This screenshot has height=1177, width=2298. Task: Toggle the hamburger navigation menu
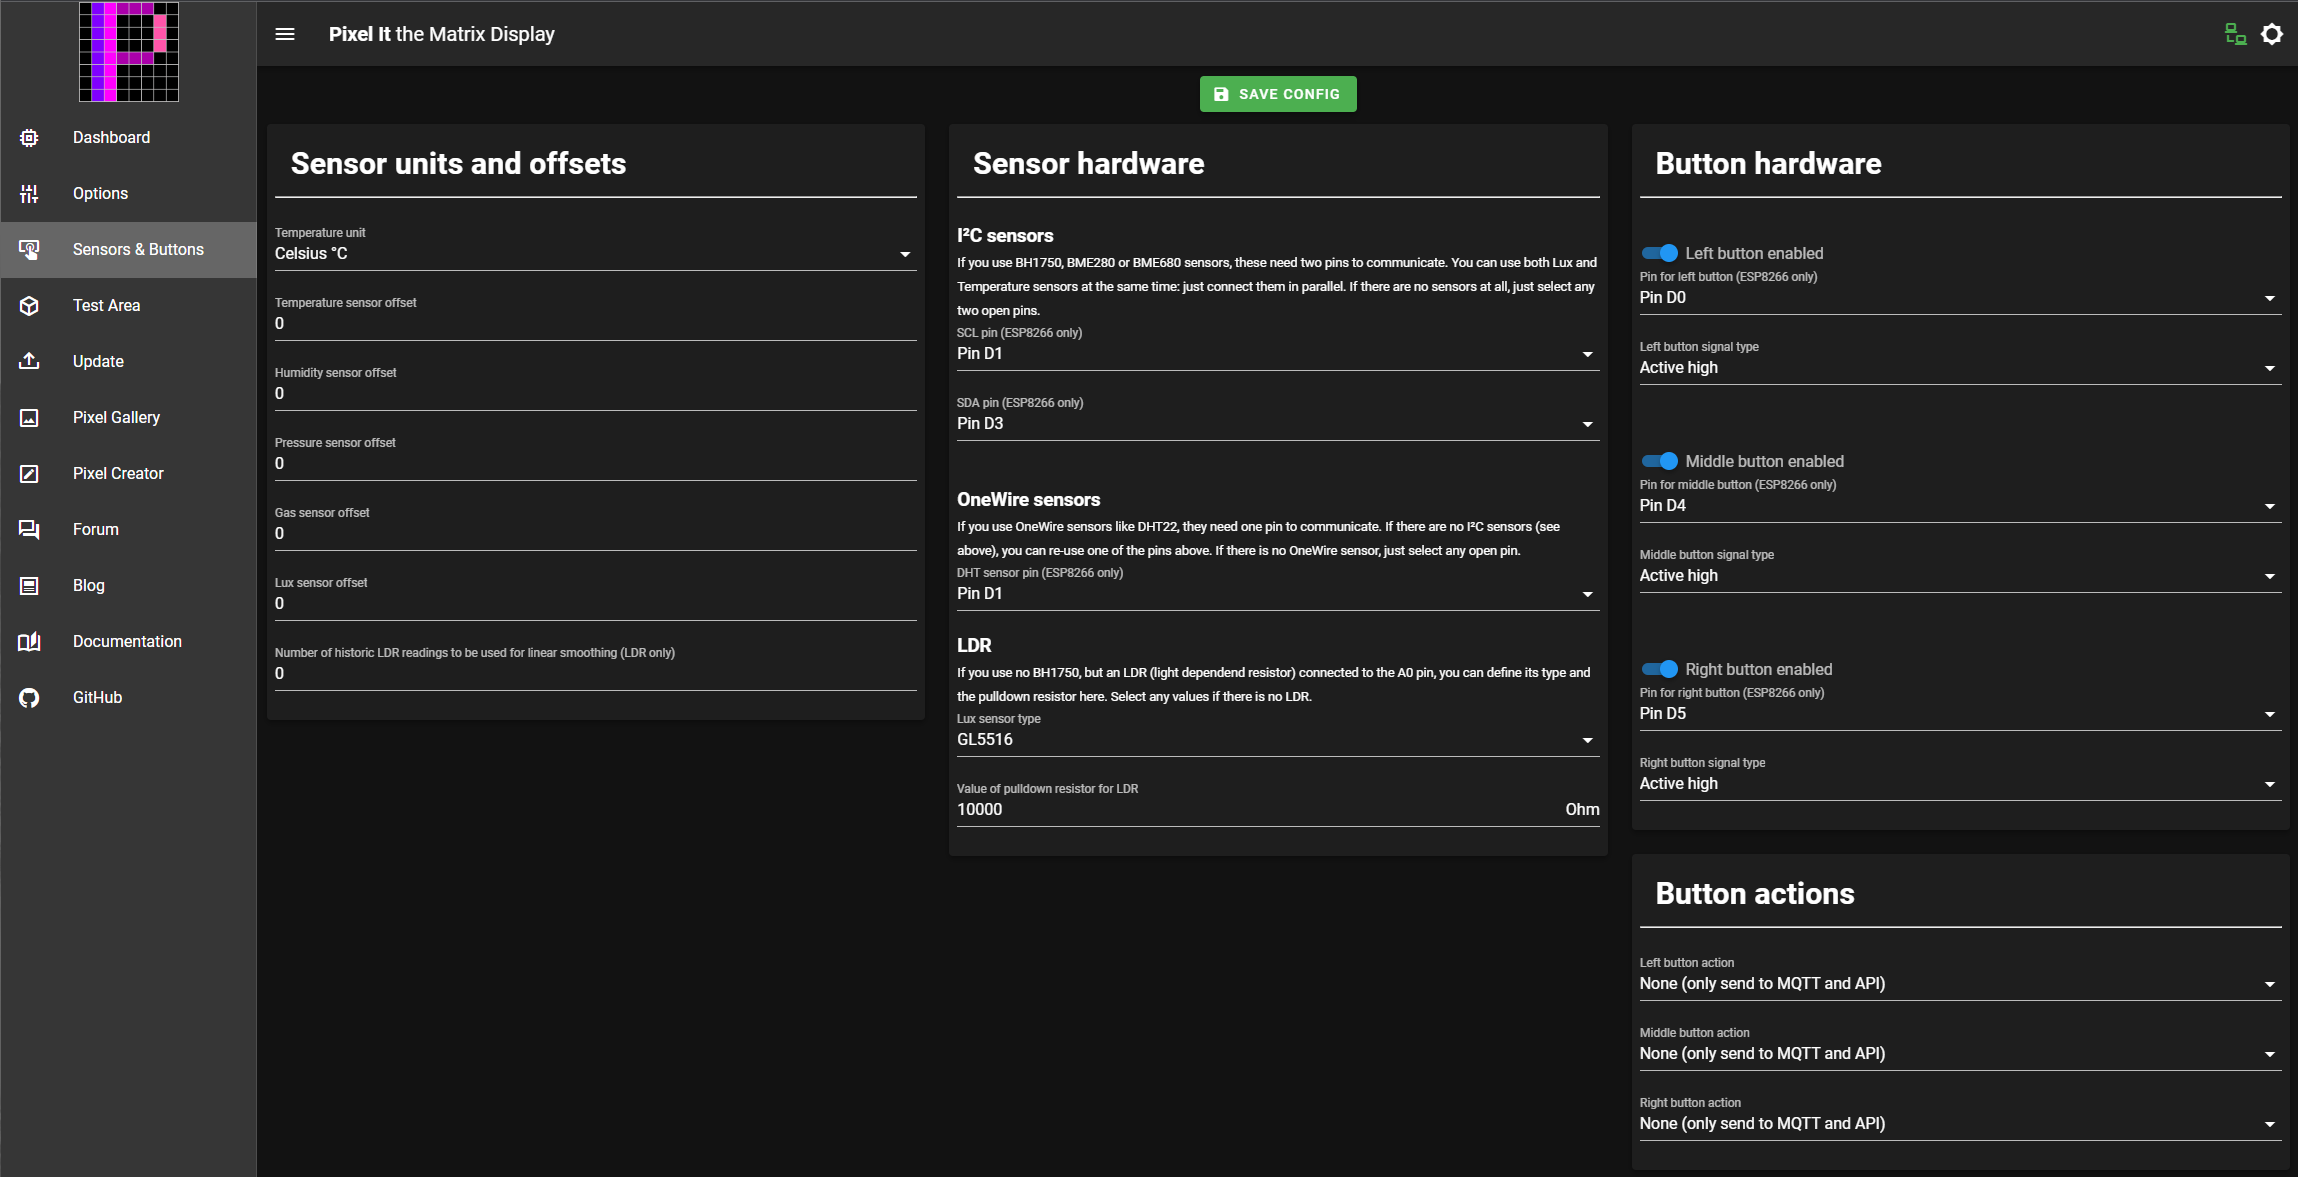tap(285, 34)
